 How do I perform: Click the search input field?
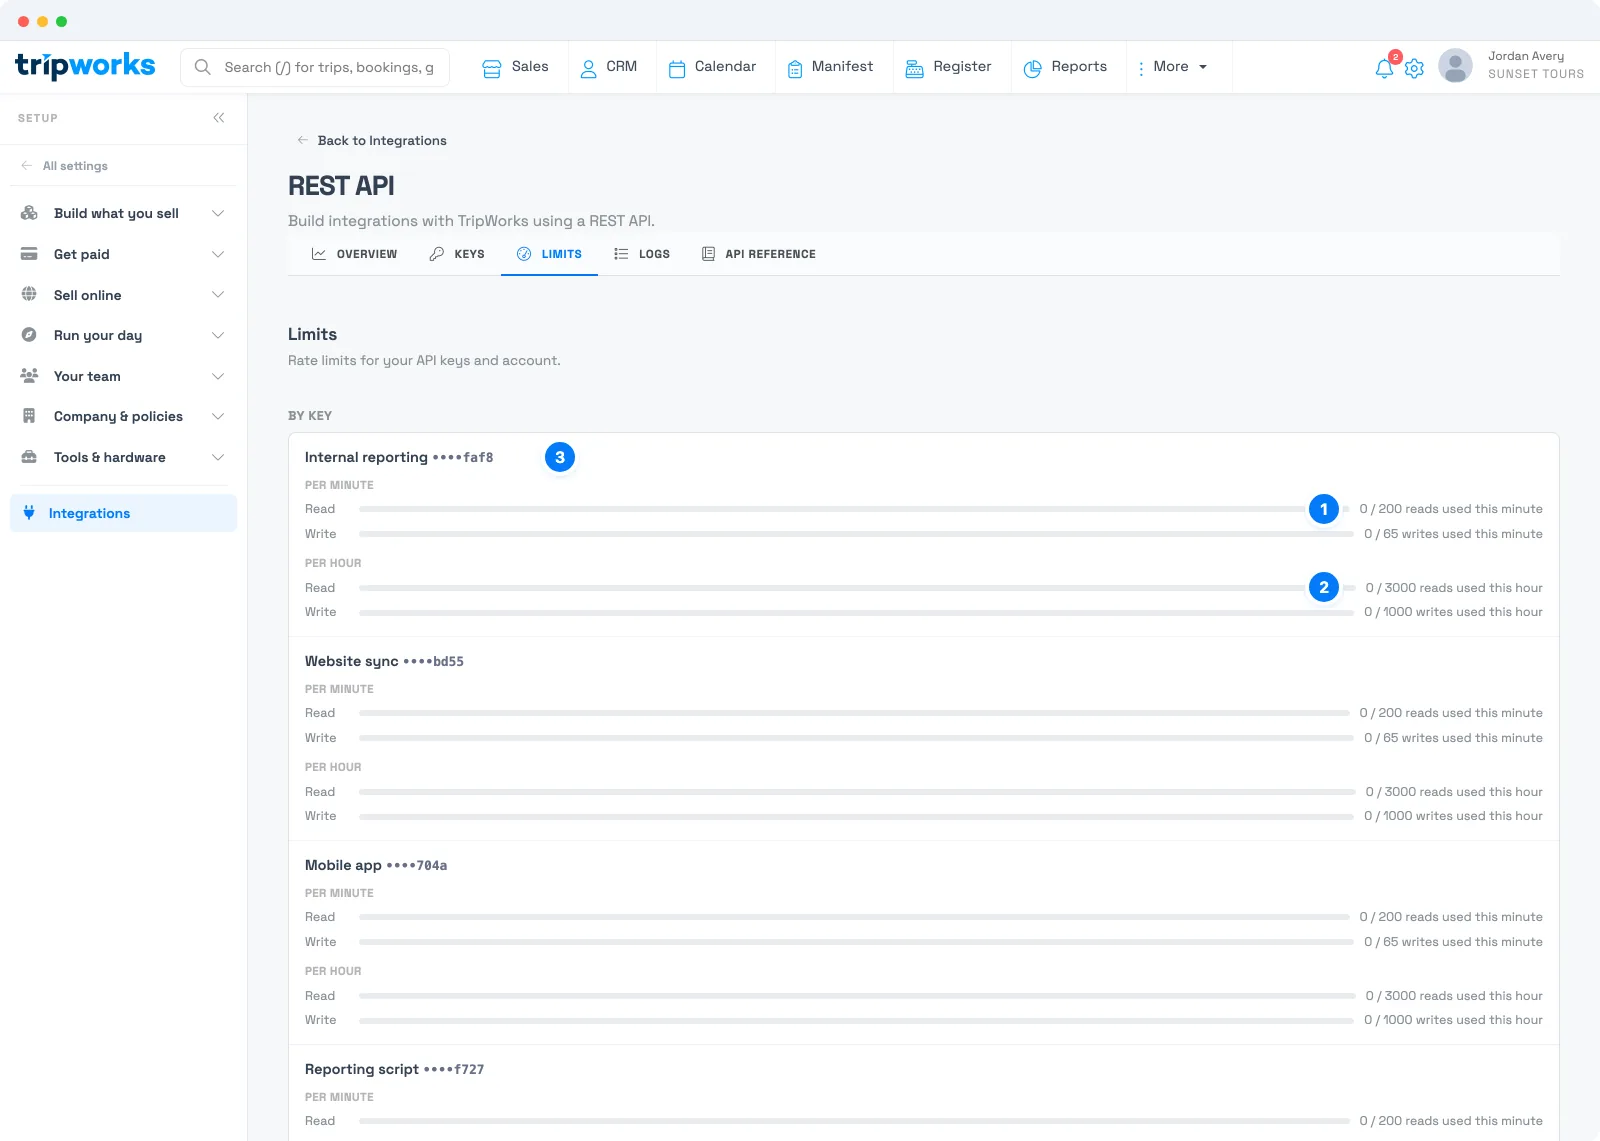315,67
